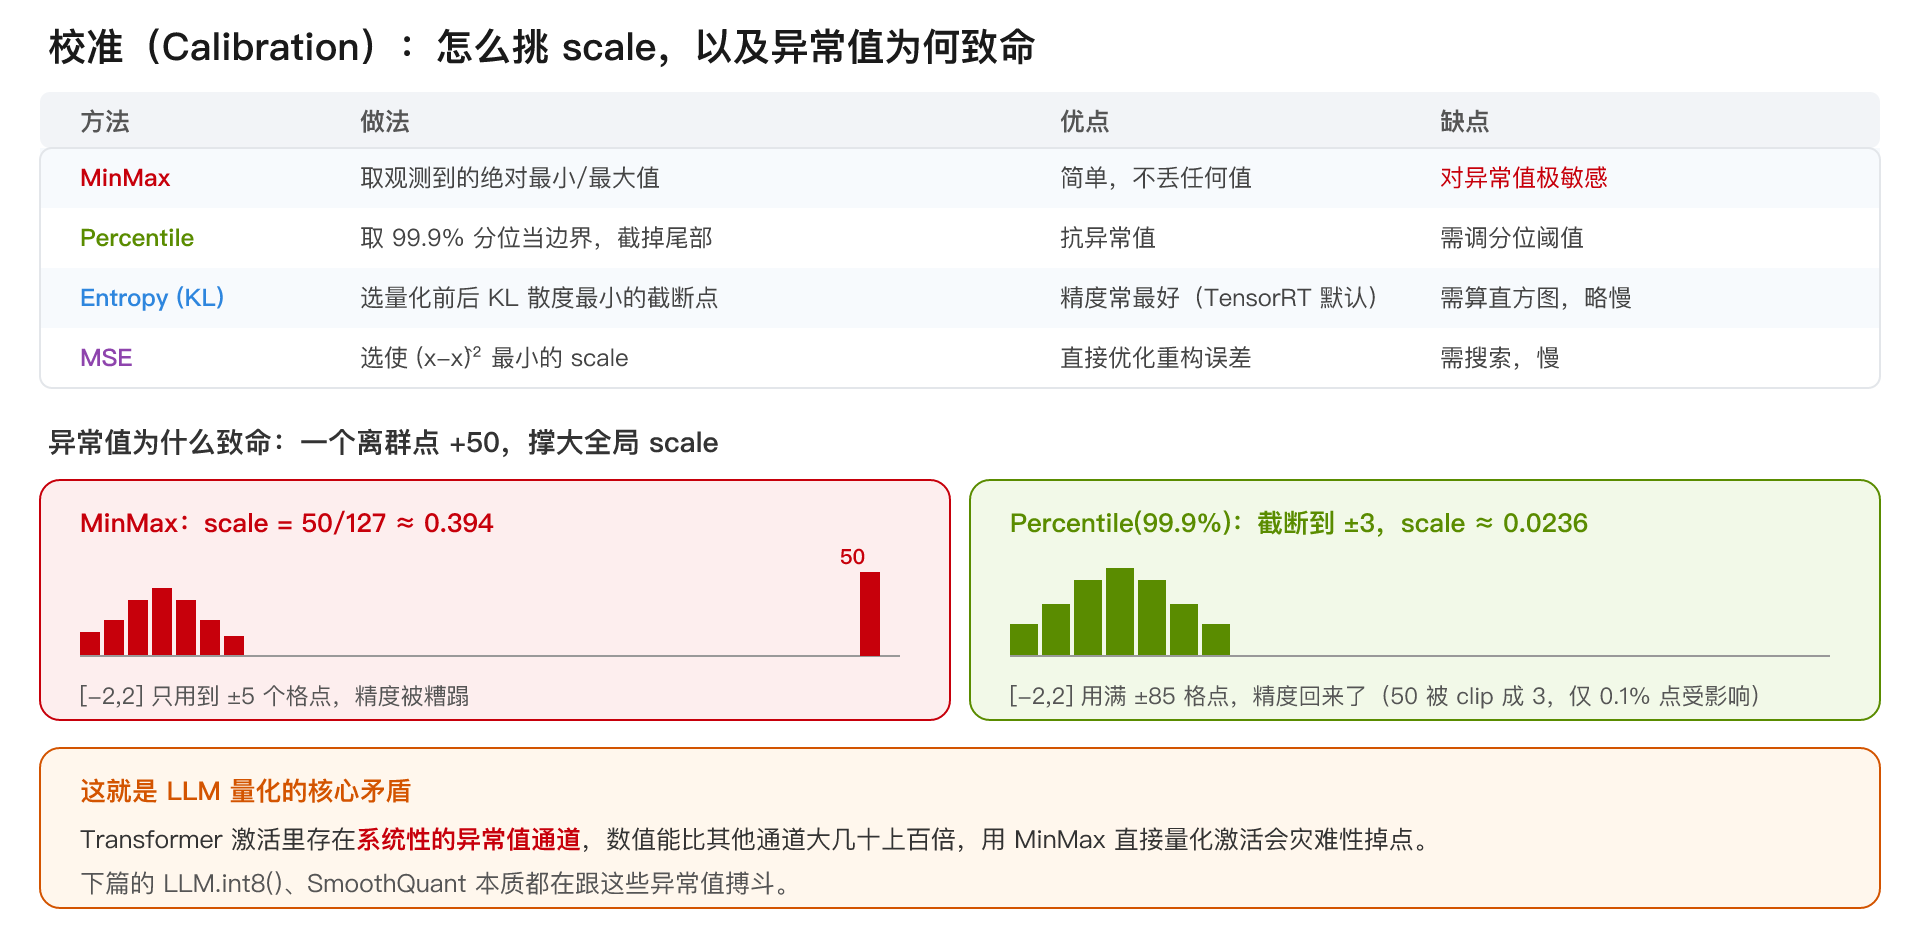Click the "缺点" column header
The height and width of the screenshot is (940, 1920).
[x=1465, y=122]
